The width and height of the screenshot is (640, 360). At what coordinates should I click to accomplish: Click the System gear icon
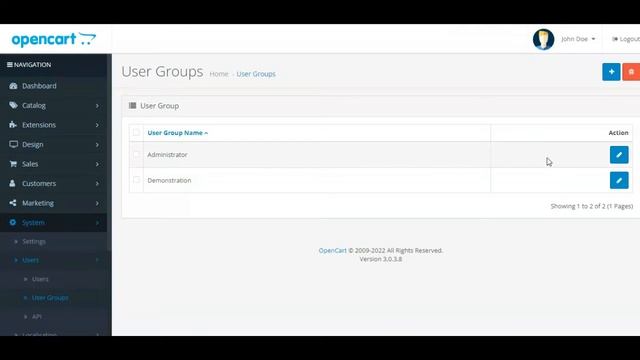pyautogui.click(x=13, y=222)
